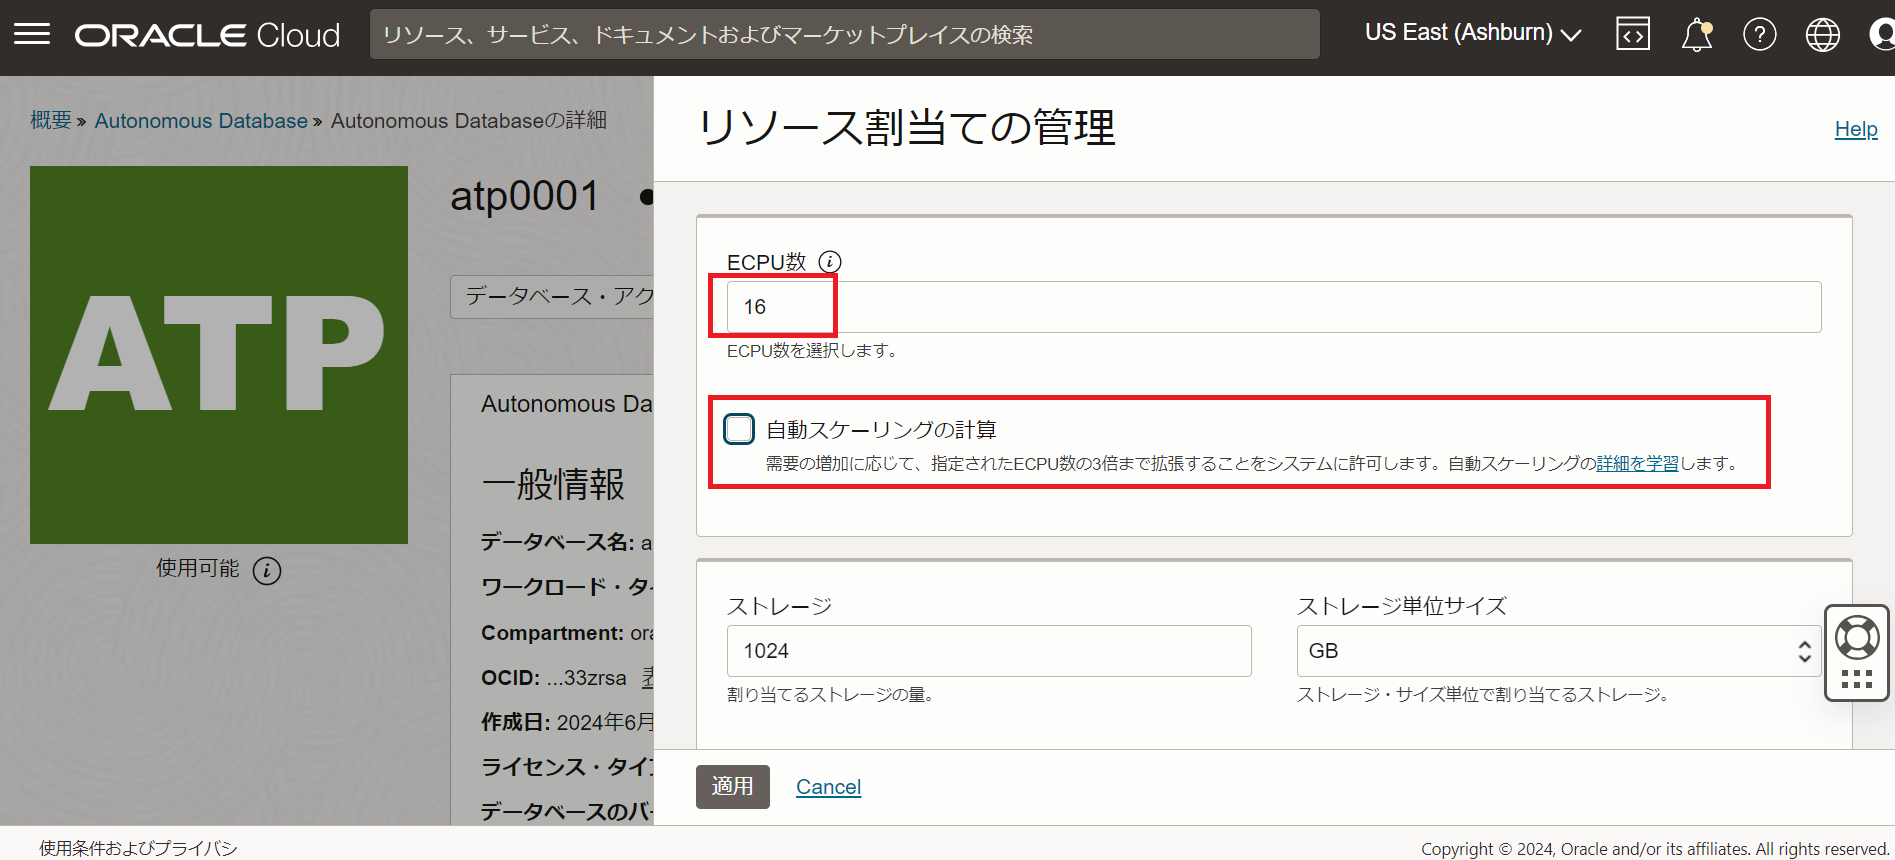Open the hamburger navigation menu

click(32, 34)
